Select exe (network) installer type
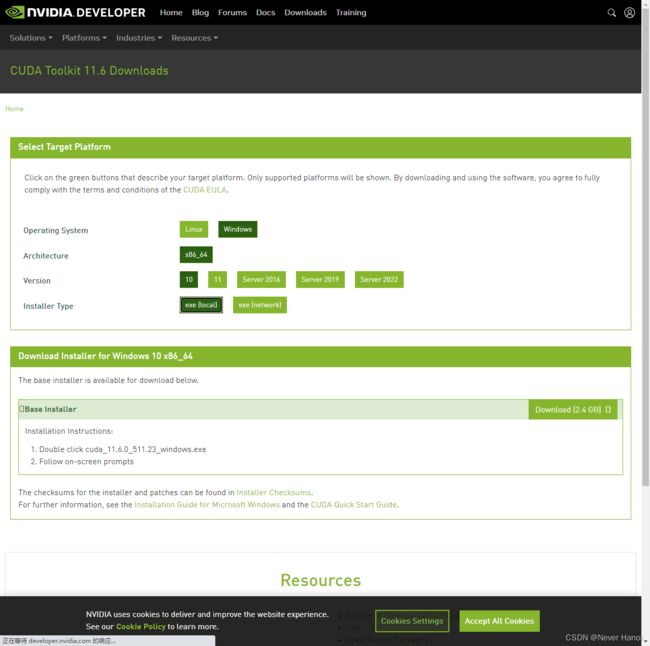Viewport: 650px width, 646px height. 260,305
